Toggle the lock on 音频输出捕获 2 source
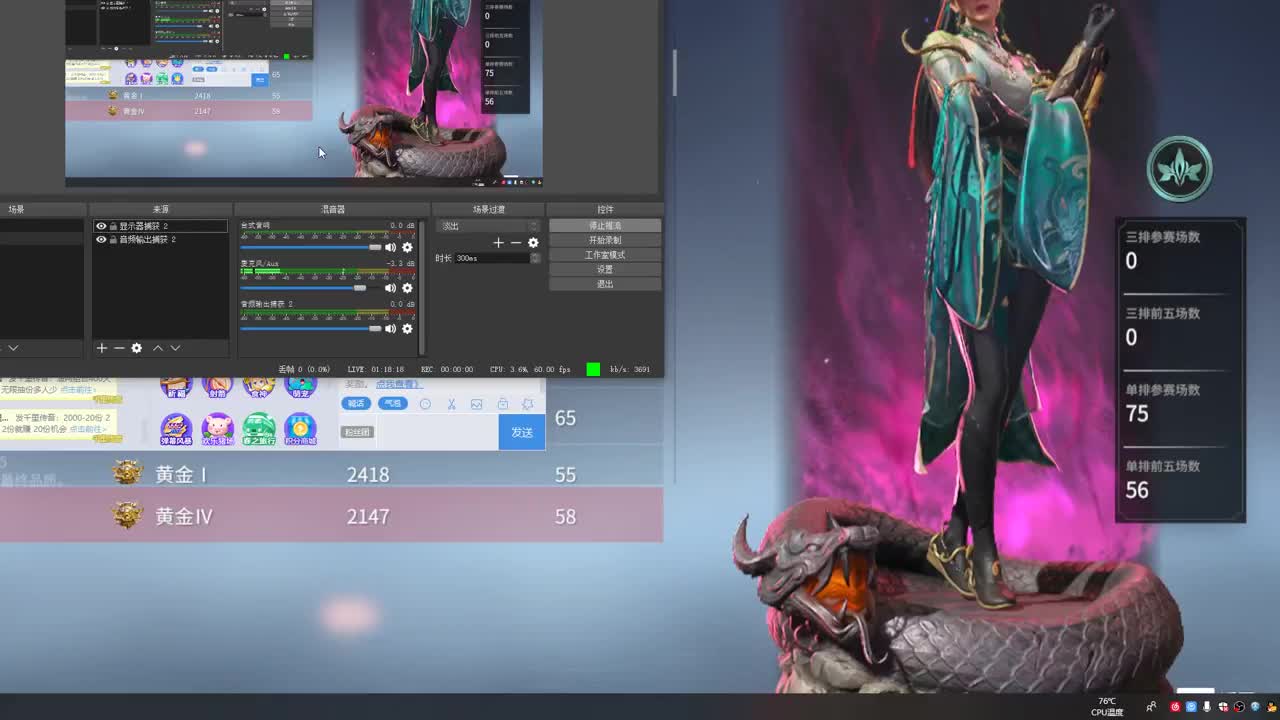This screenshot has height=720, width=1280. point(113,240)
